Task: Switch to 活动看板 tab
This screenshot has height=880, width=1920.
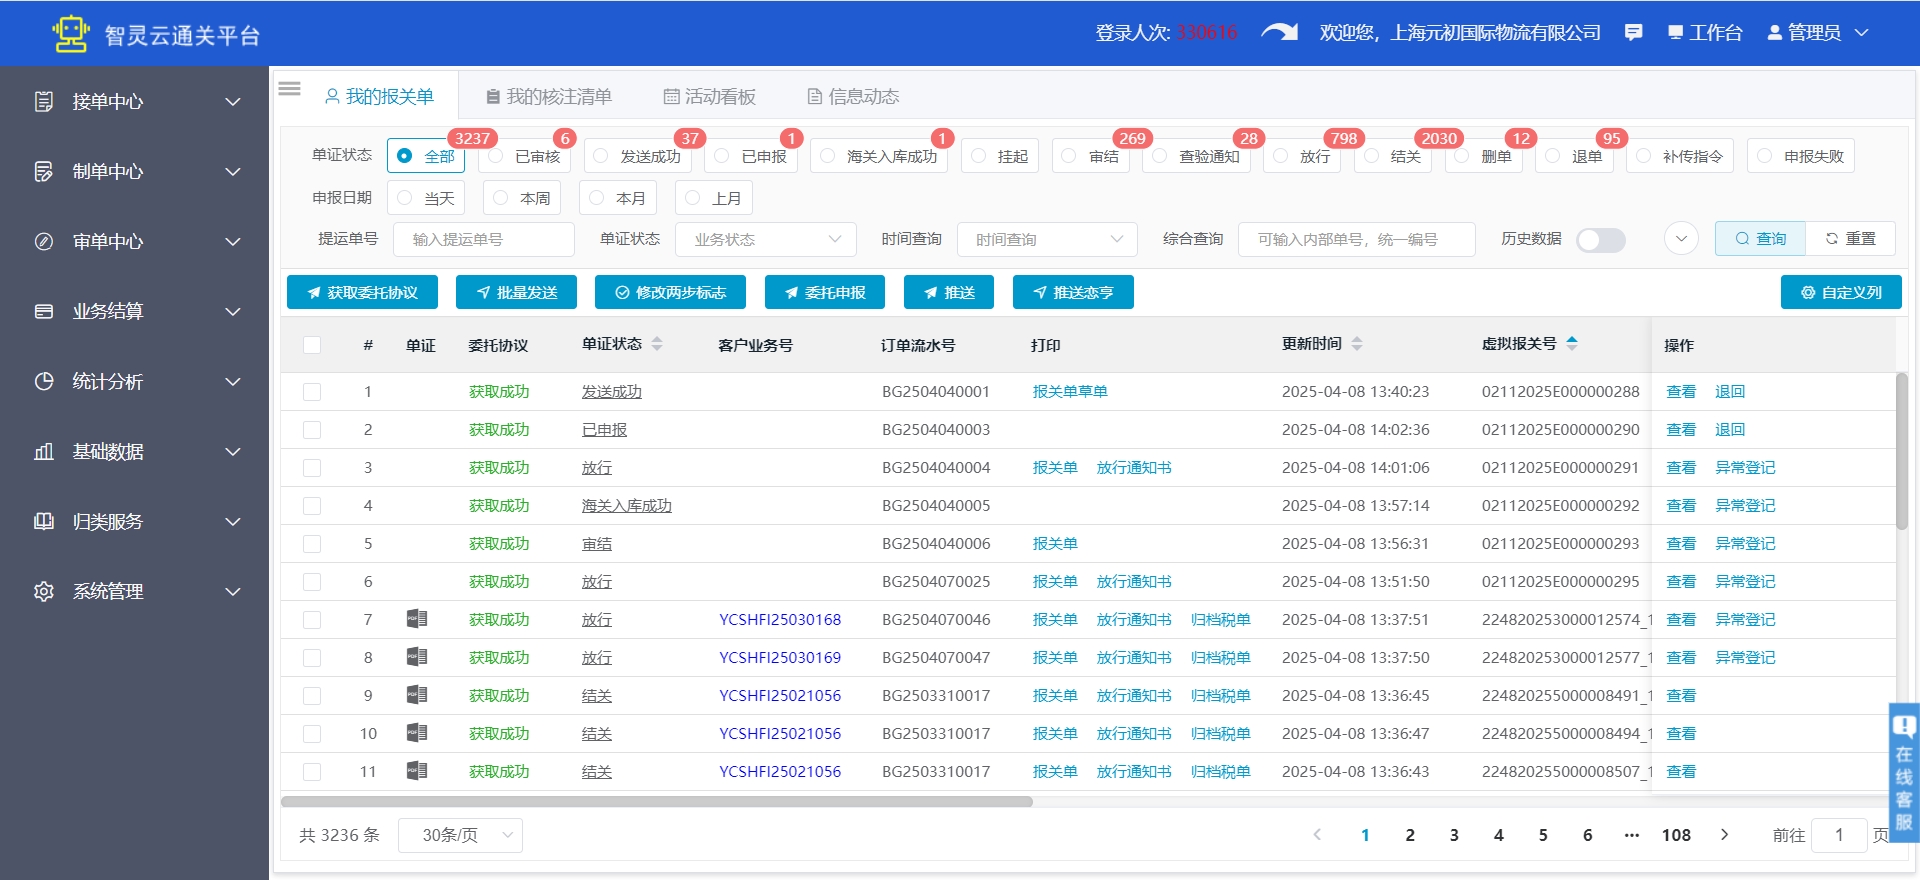Action: (x=710, y=97)
